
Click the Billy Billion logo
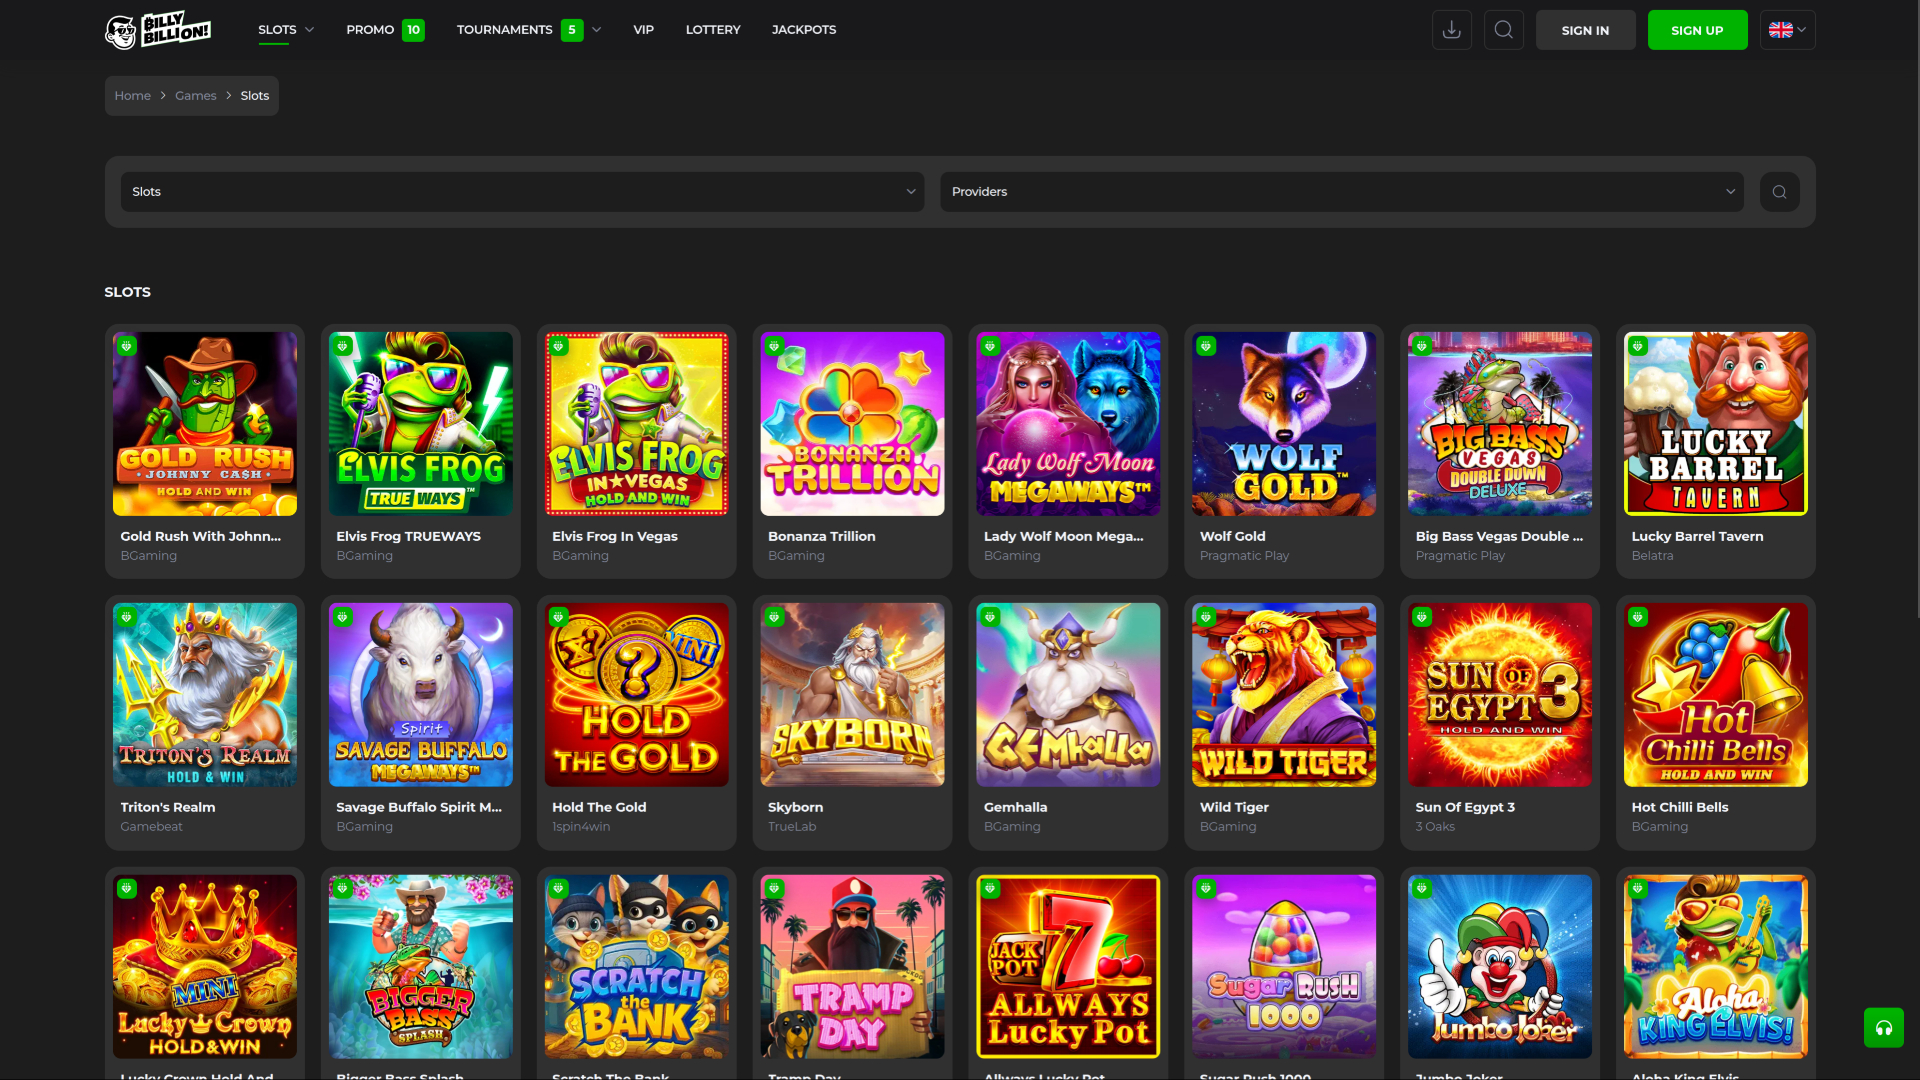click(x=157, y=29)
